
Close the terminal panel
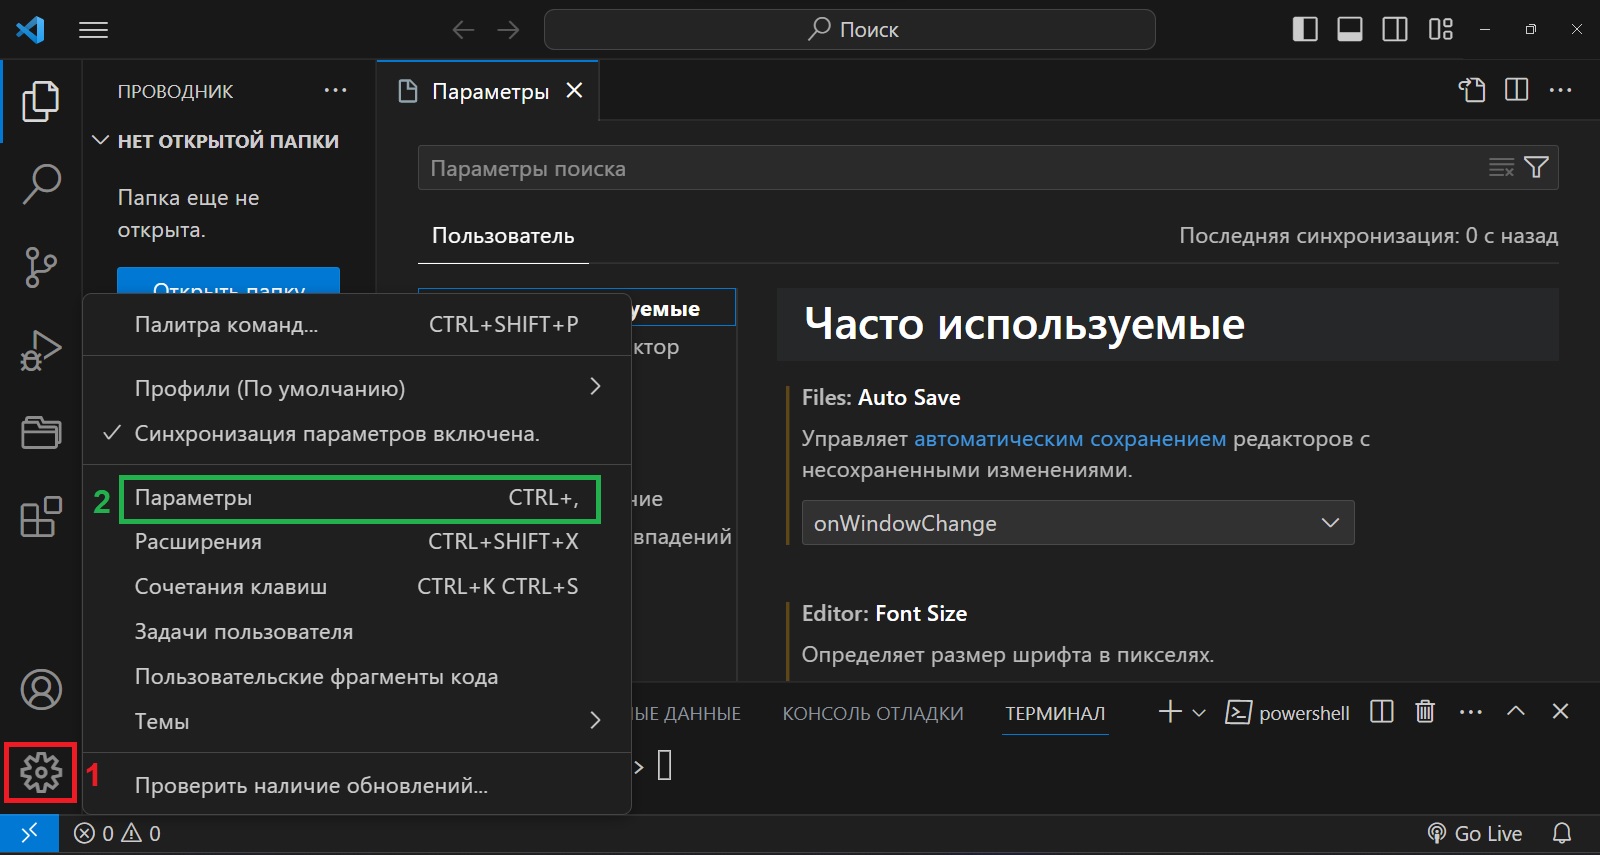1560,711
